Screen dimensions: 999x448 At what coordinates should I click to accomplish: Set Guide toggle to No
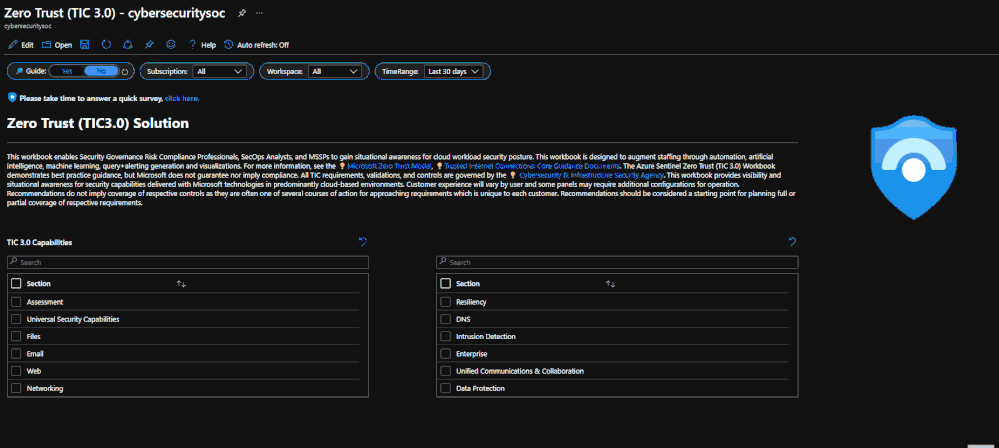(x=101, y=71)
